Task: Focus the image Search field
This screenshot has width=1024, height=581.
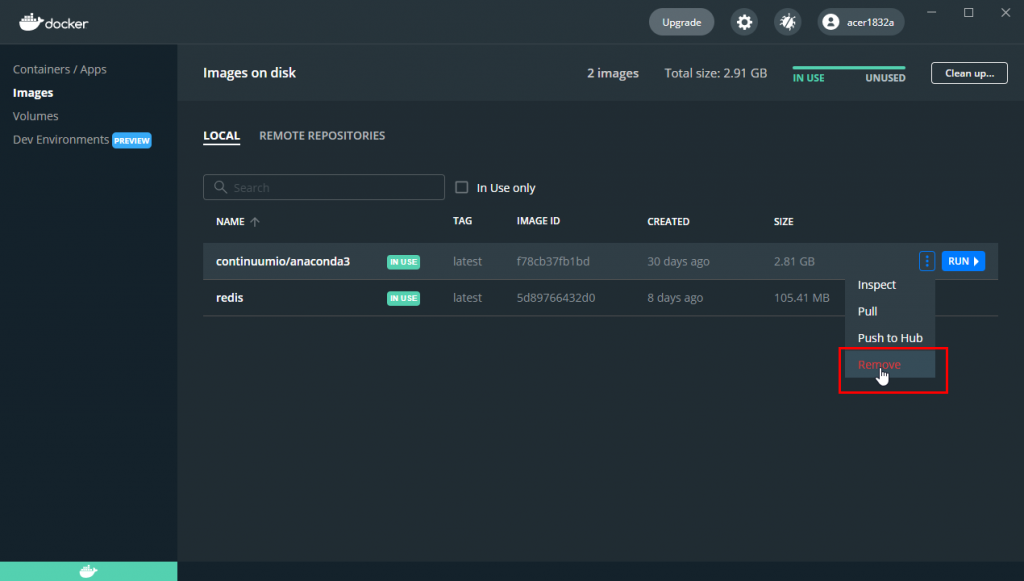Action: coord(324,187)
